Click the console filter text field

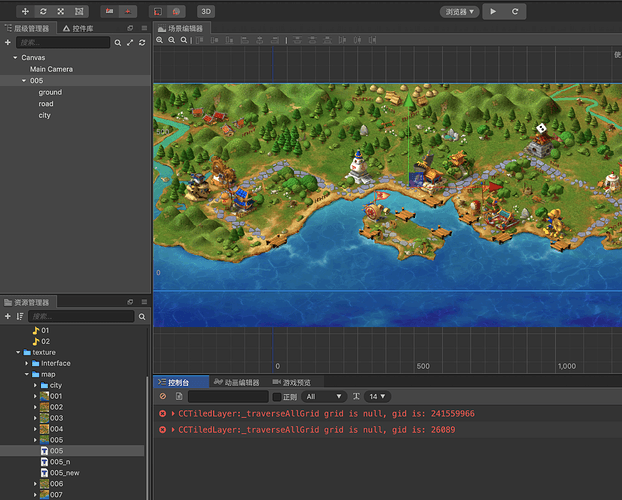(x=226, y=397)
